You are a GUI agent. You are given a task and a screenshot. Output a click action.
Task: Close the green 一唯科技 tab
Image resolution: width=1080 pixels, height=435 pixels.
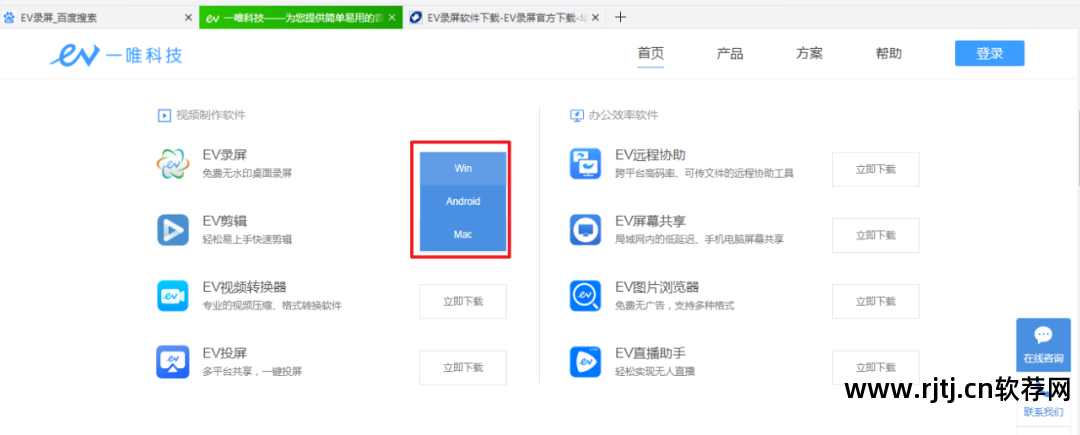[x=392, y=18]
